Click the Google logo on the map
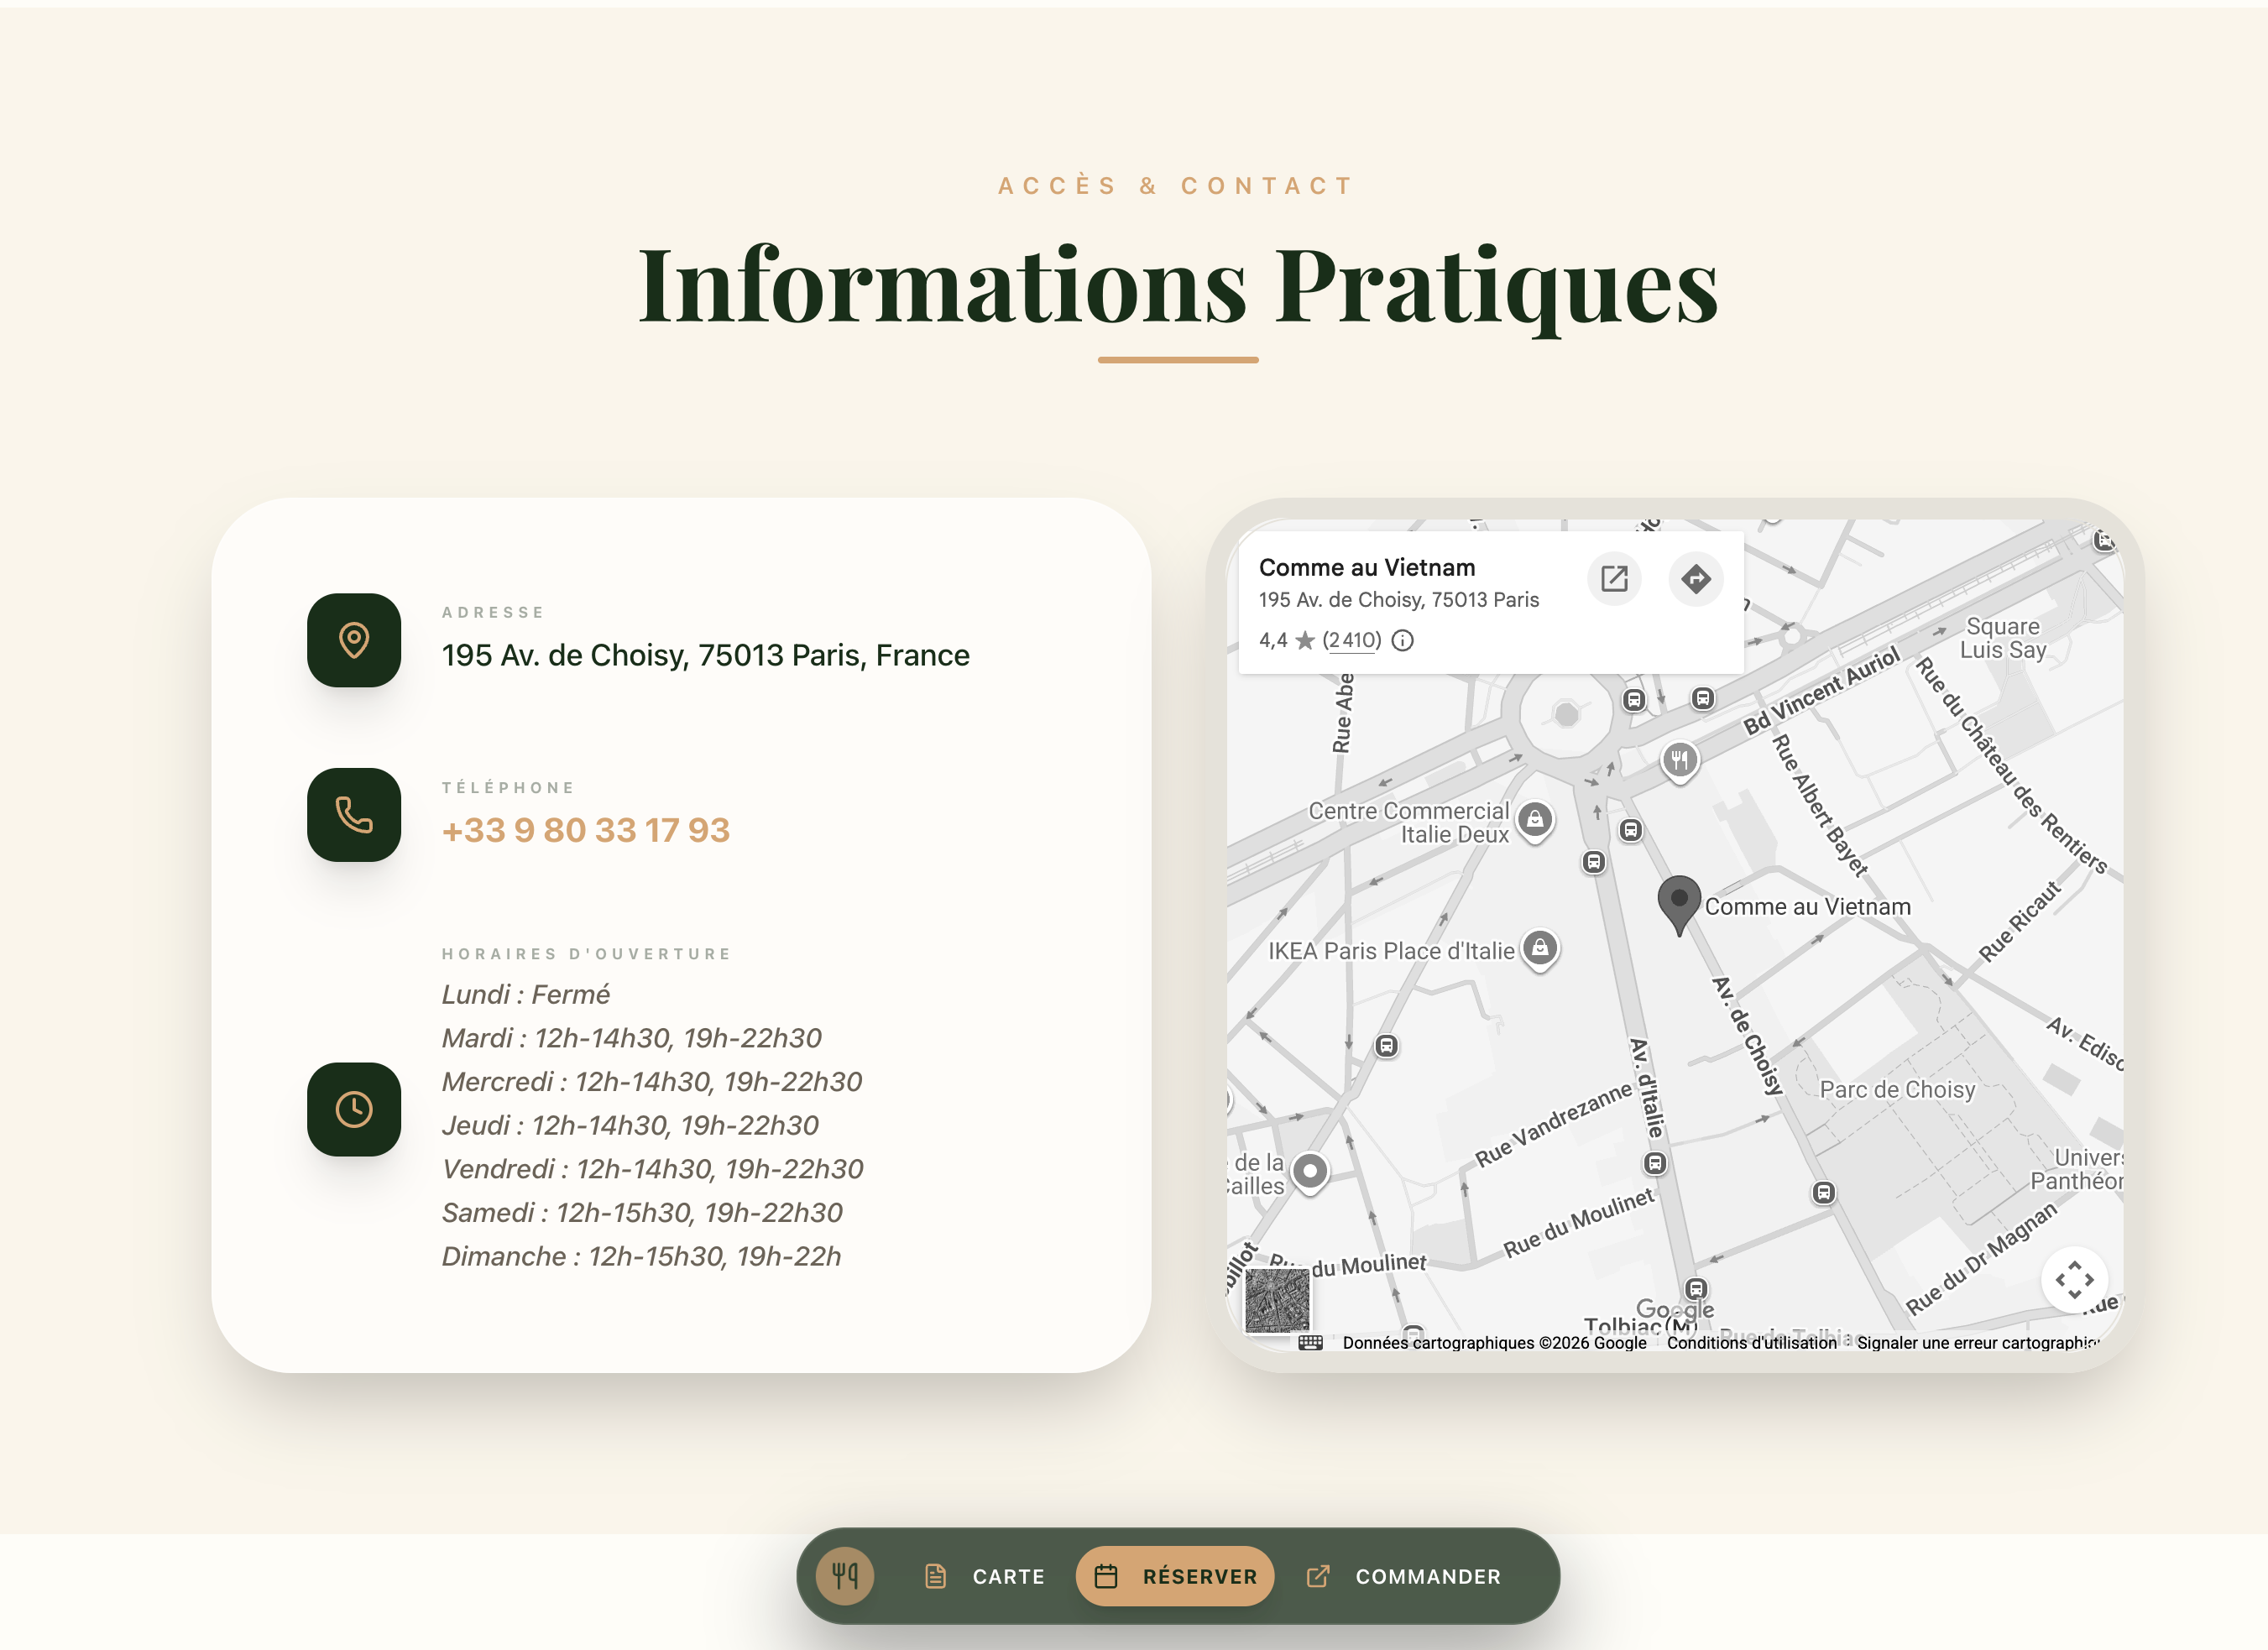This screenshot has width=2268, height=1650. 1675,1308
